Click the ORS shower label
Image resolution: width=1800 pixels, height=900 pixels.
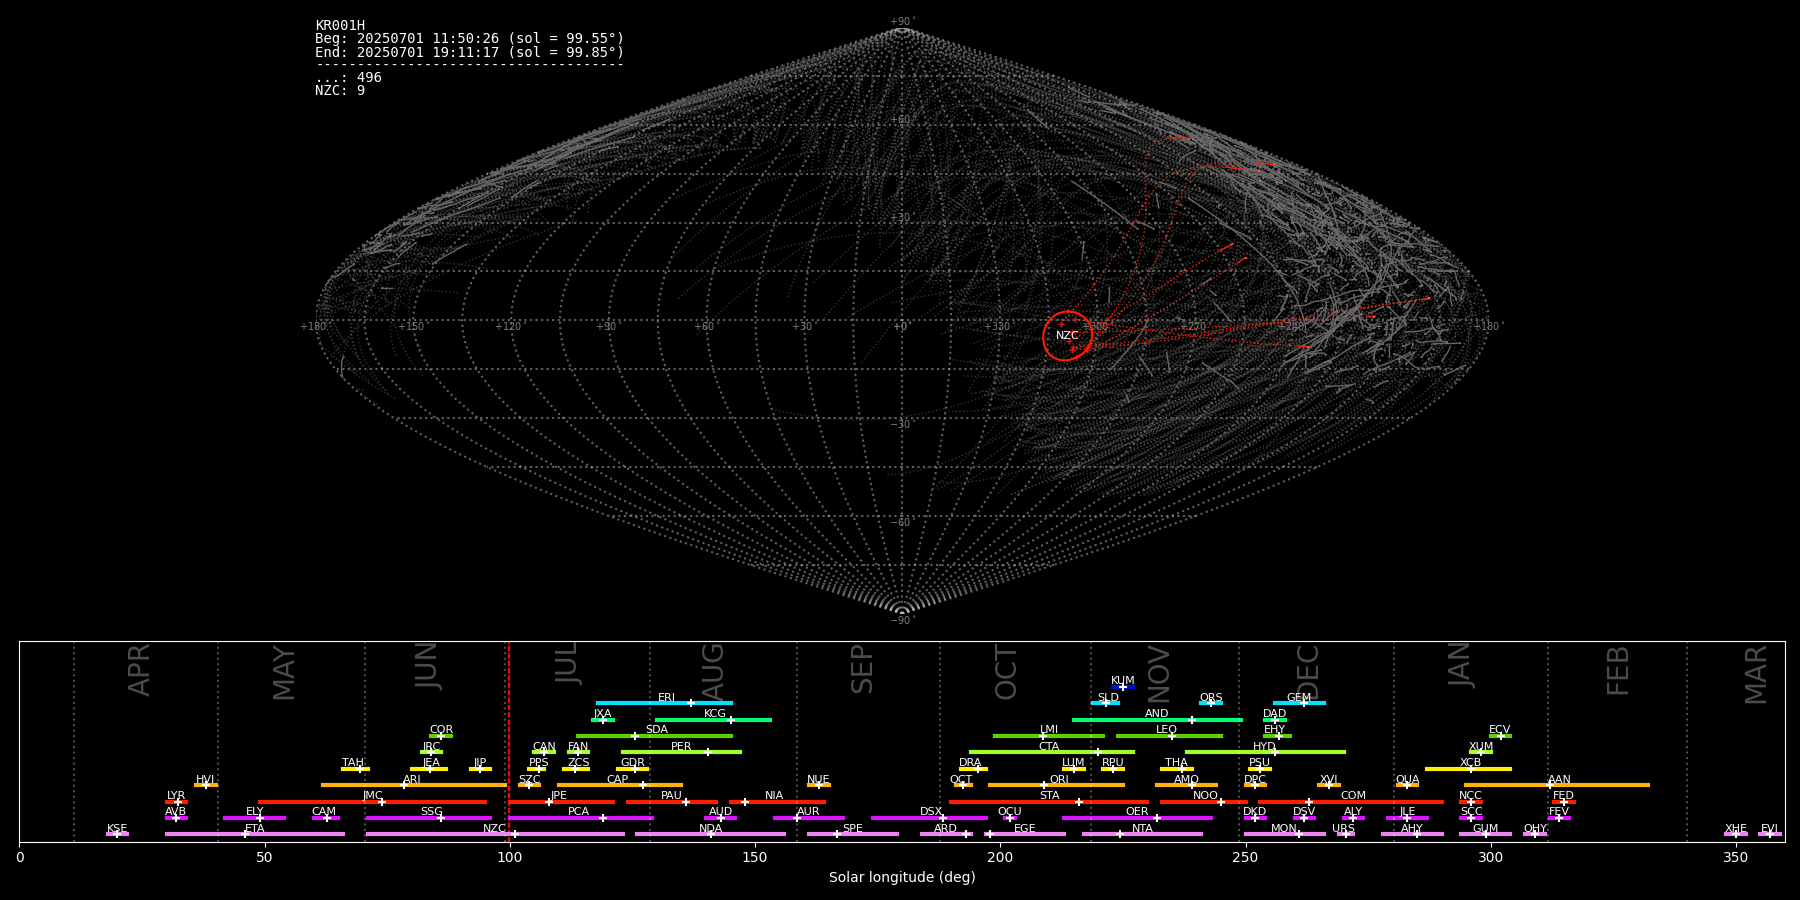(x=1211, y=698)
